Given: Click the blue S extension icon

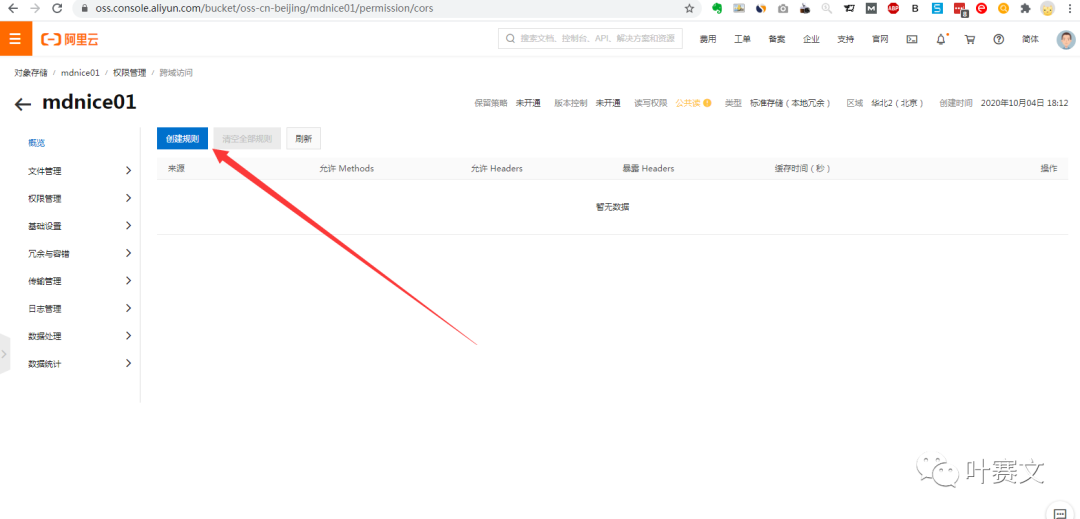Looking at the screenshot, I should click(937, 9).
